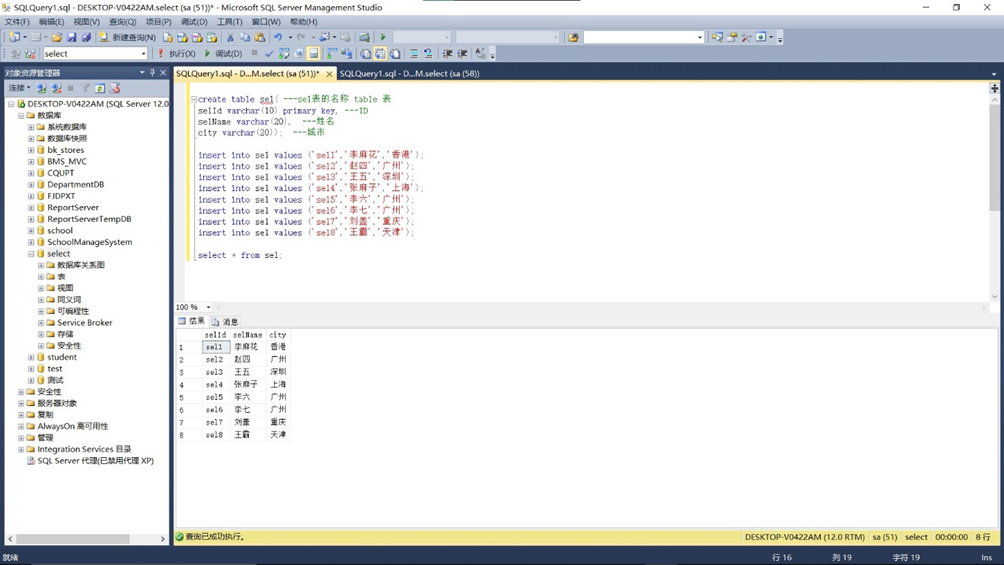Click the split editor icon above the scrollbar
The width and height of the screenshot is (1004, 565).
pos(994,88)
